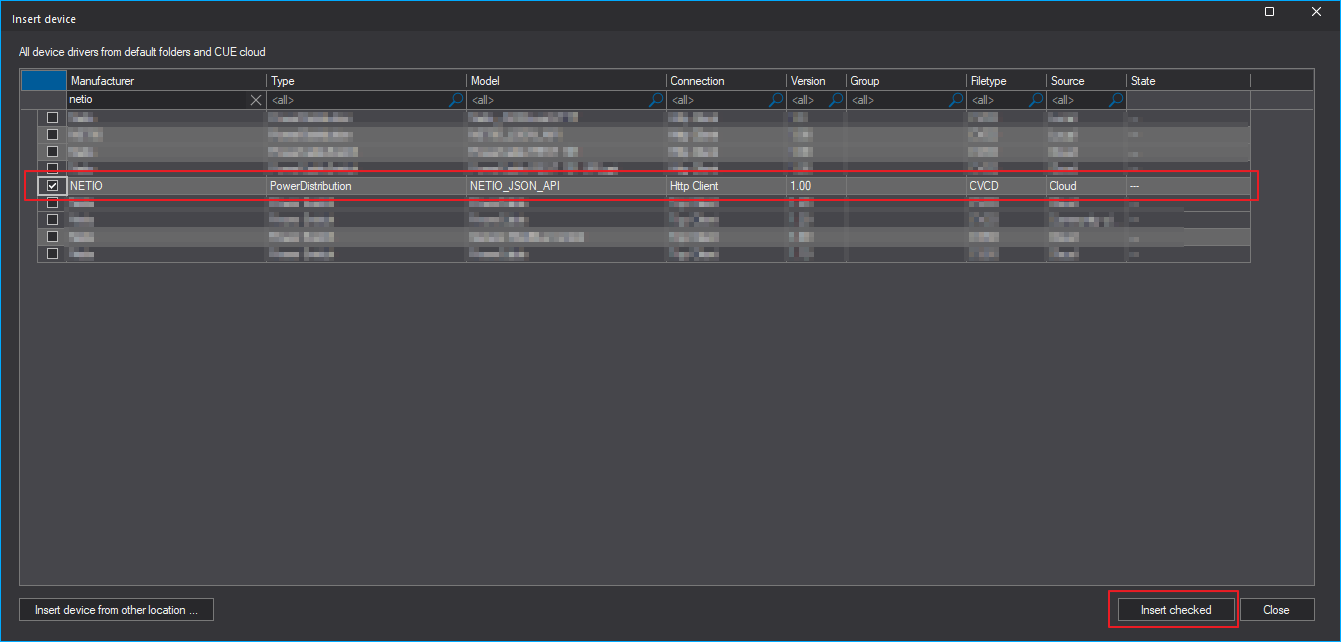Select the 1.00 version cell
1341x642 pixels.
click(816, 186)
